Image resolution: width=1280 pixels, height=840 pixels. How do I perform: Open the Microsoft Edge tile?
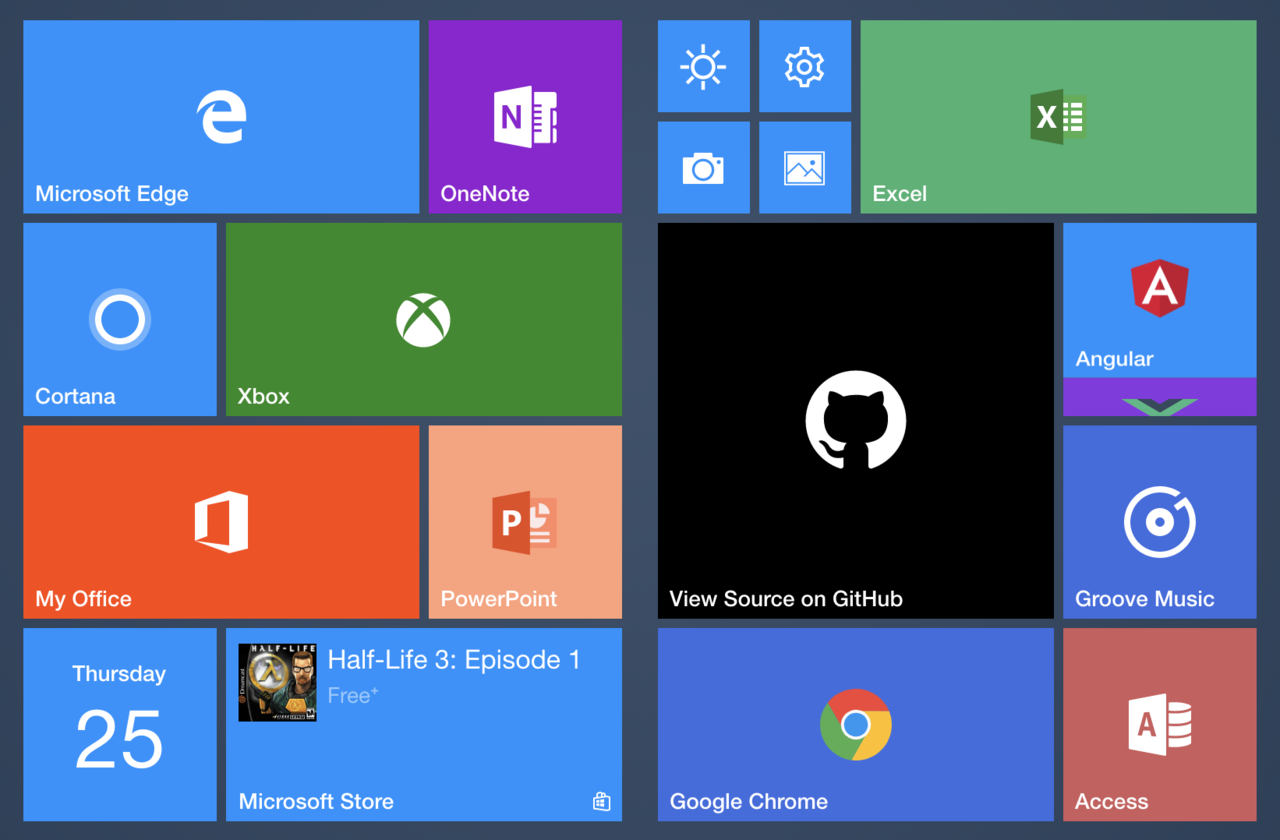tap(221, 117)
